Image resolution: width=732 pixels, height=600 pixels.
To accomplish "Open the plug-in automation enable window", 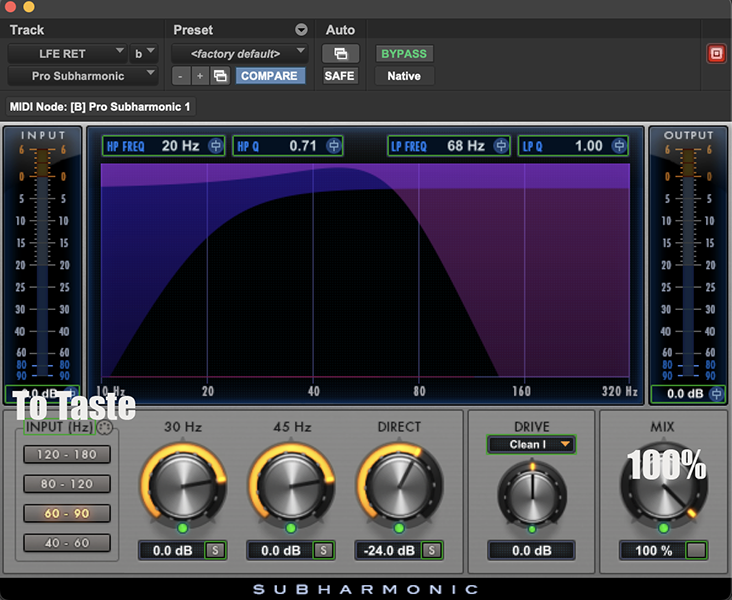I will click(341, 53).
